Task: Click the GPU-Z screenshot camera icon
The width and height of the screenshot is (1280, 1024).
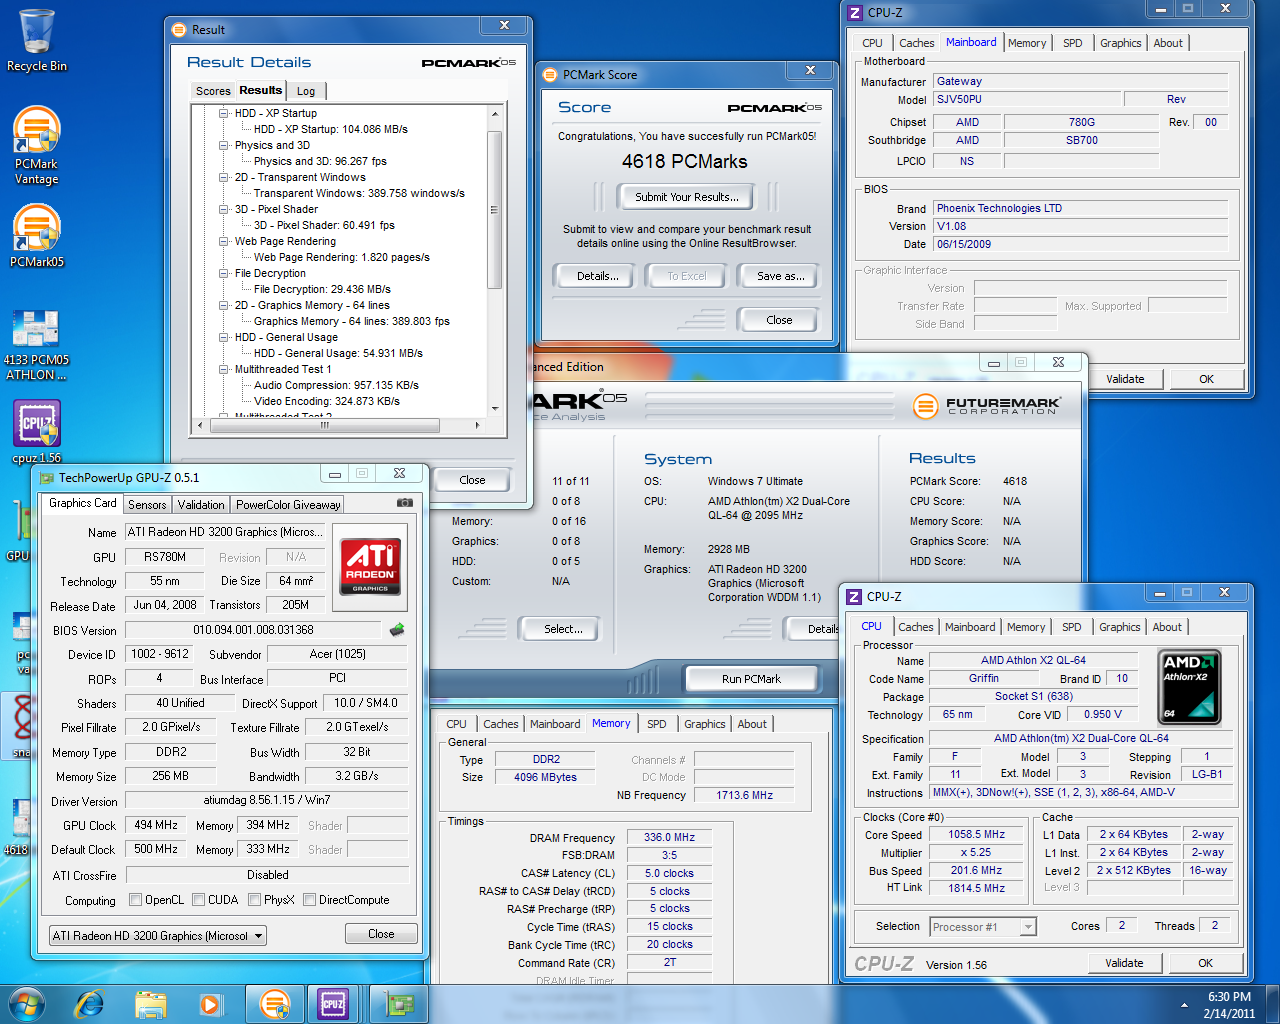Action: point(404,503)
